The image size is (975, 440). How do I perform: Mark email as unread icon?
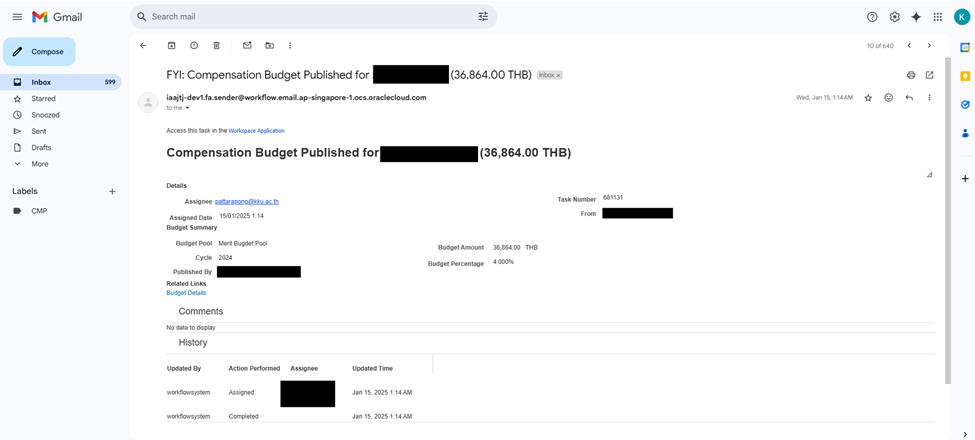click(x=247, y=45)
